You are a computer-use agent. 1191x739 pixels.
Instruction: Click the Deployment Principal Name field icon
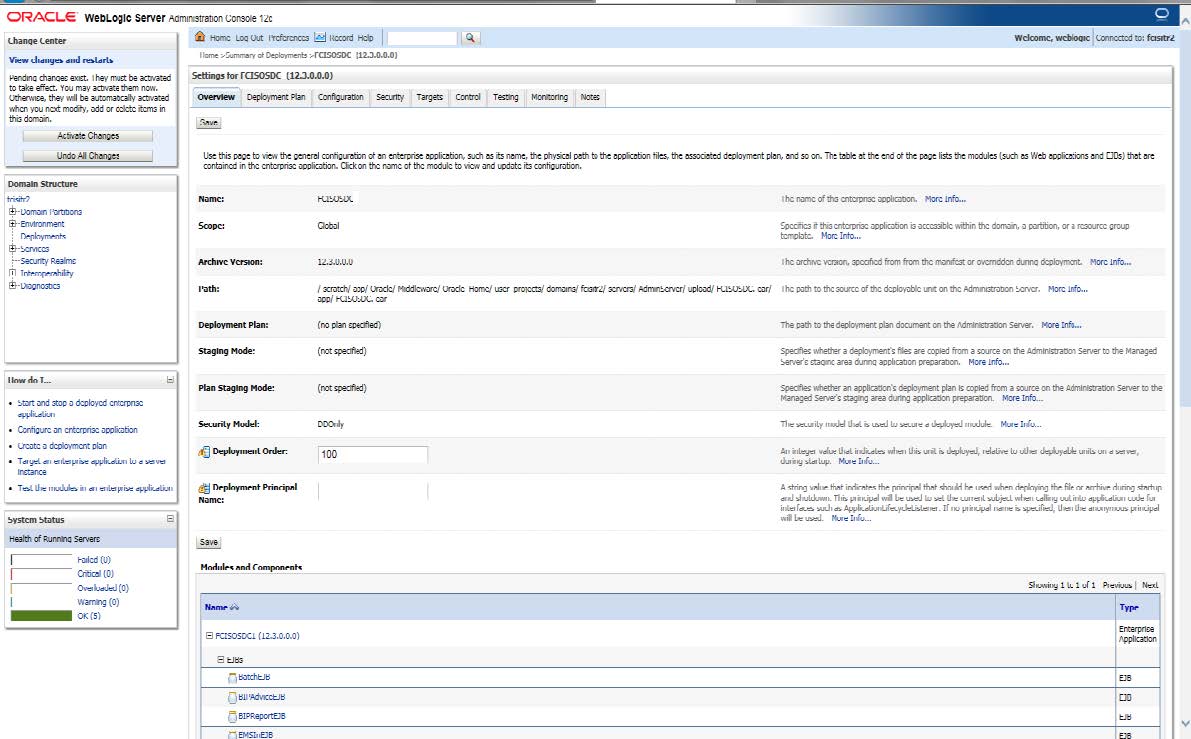[x=204, y=488]
